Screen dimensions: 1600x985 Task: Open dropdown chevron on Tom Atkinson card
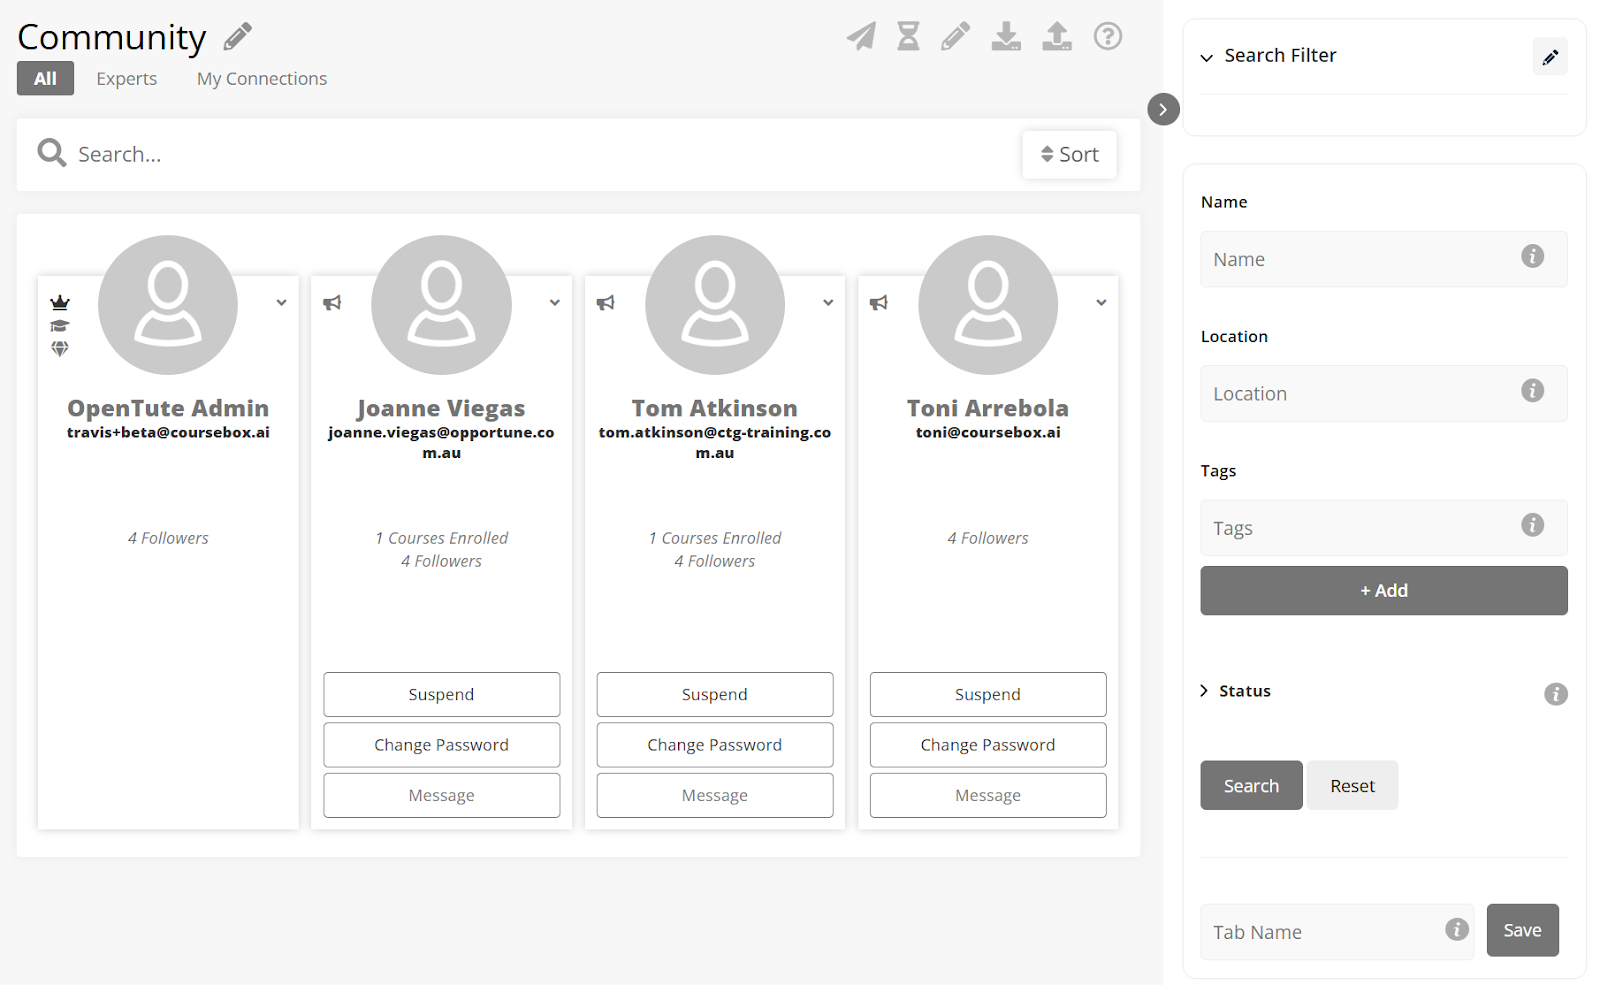point(828,303)
